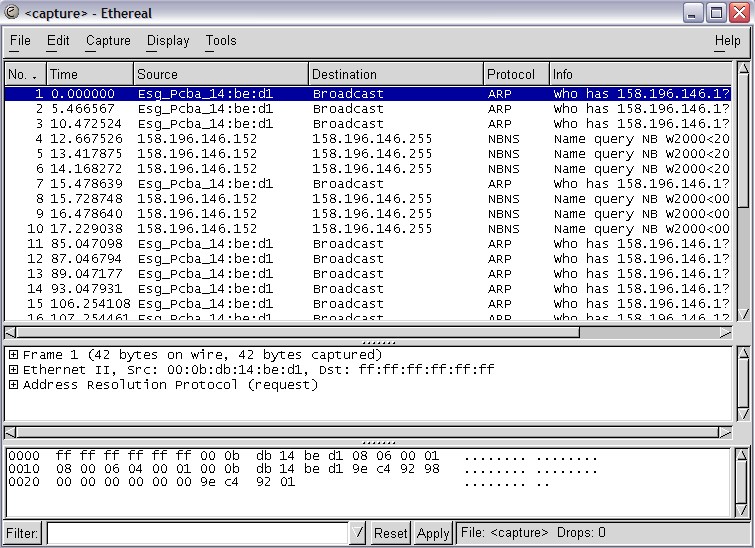Image resolution: width=755 pixels, height=548 pixels.
Task: Click inside the filter text field
Action: pos(197,533)
